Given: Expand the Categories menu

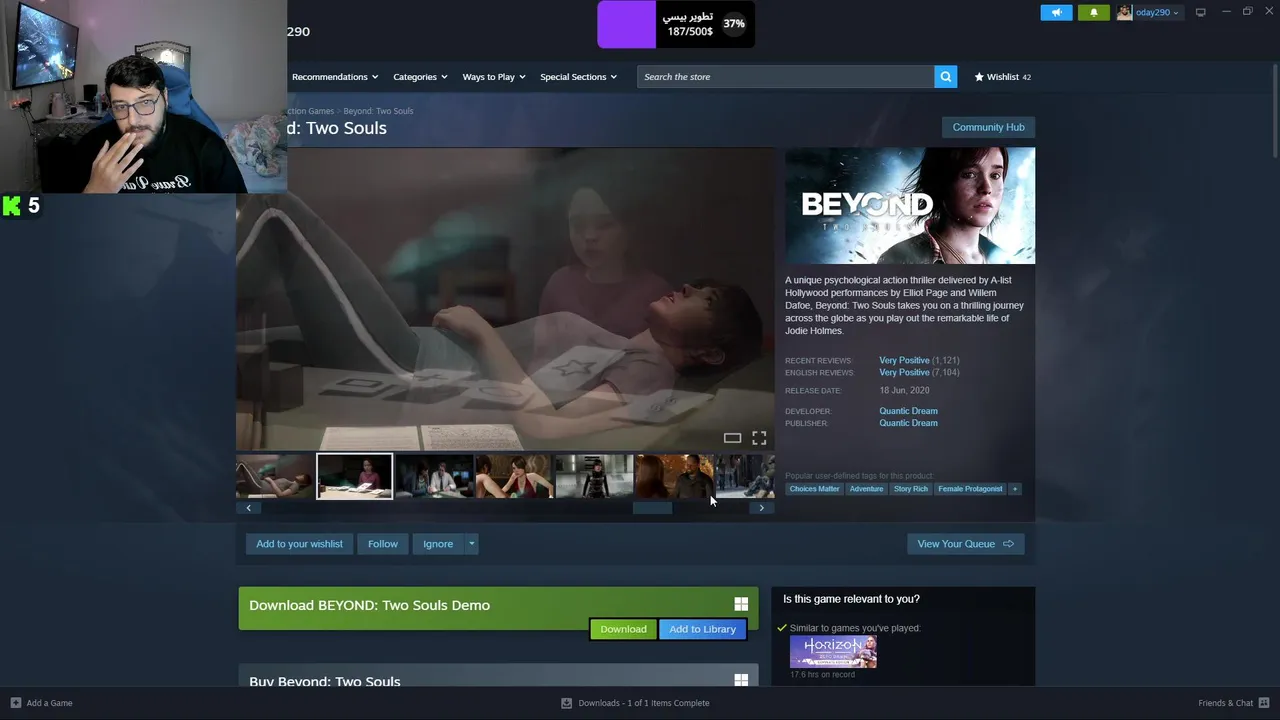Looking at the screenshot, I should (x=420, y=77).
